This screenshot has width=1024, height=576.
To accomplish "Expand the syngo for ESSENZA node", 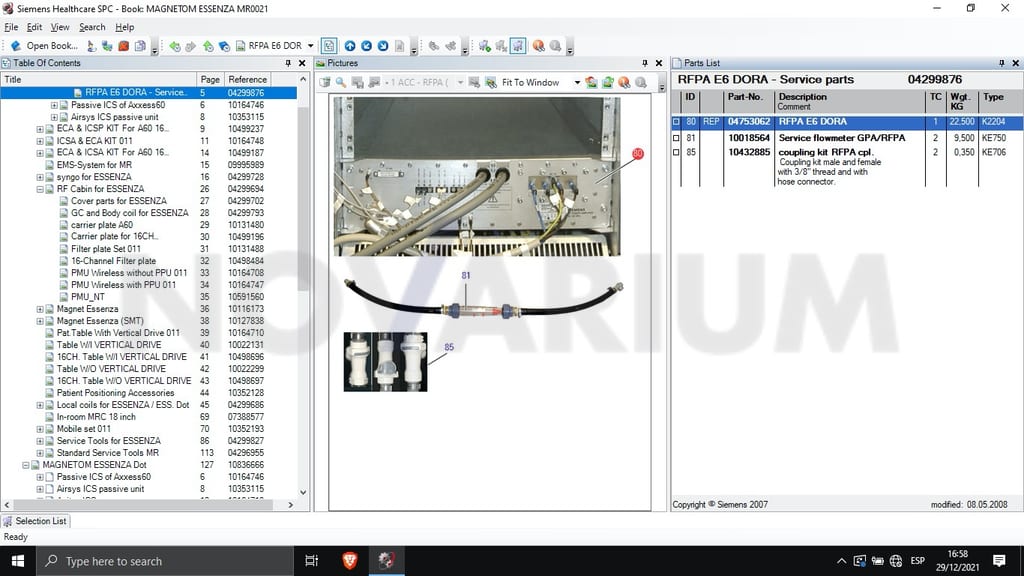I will coord(40,177).
